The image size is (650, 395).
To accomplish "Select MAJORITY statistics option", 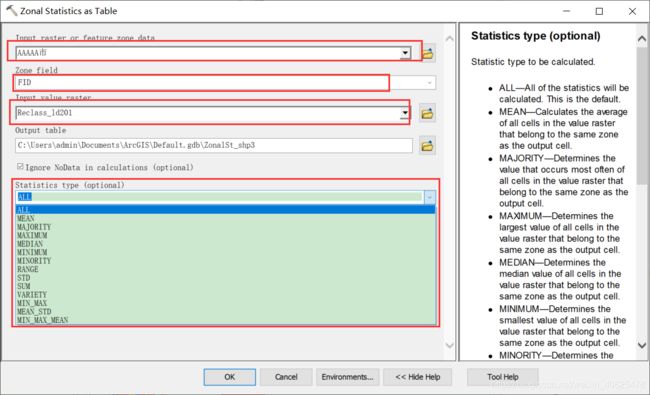I will coord(226,227).
